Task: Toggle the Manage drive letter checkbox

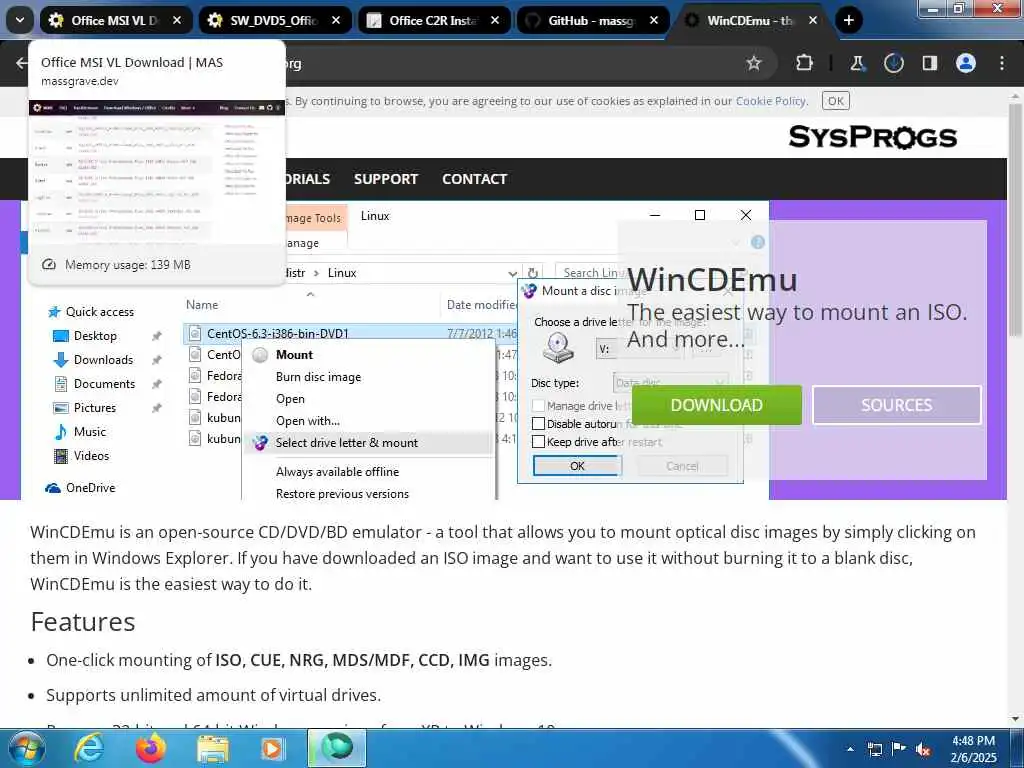Action: pos(538,406)
